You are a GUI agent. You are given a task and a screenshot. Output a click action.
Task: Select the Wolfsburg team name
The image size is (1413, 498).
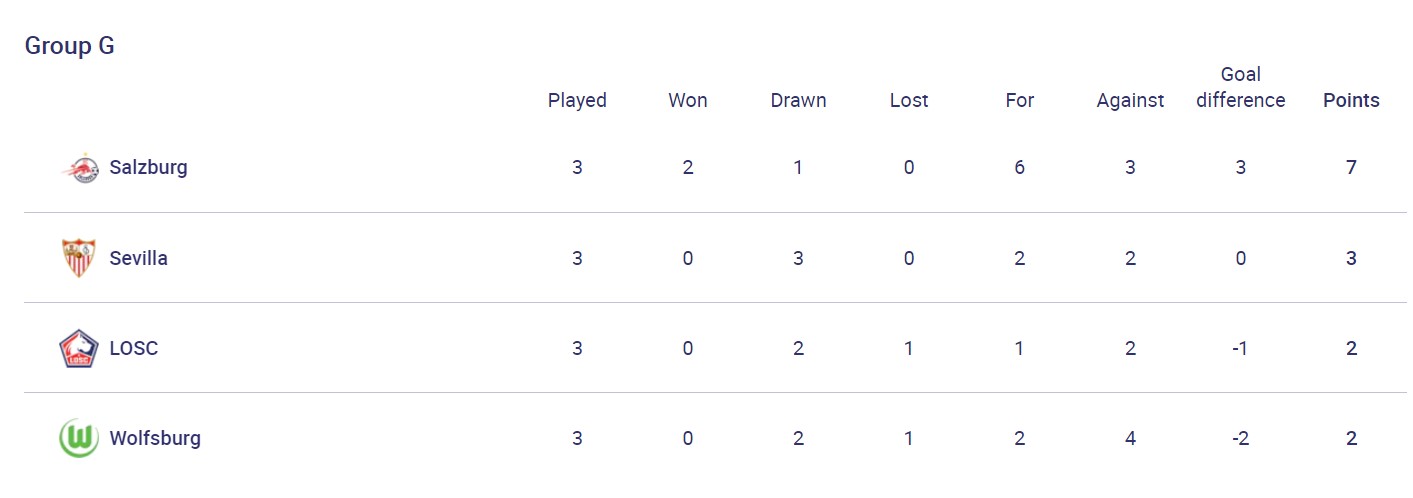coord(155,438)
